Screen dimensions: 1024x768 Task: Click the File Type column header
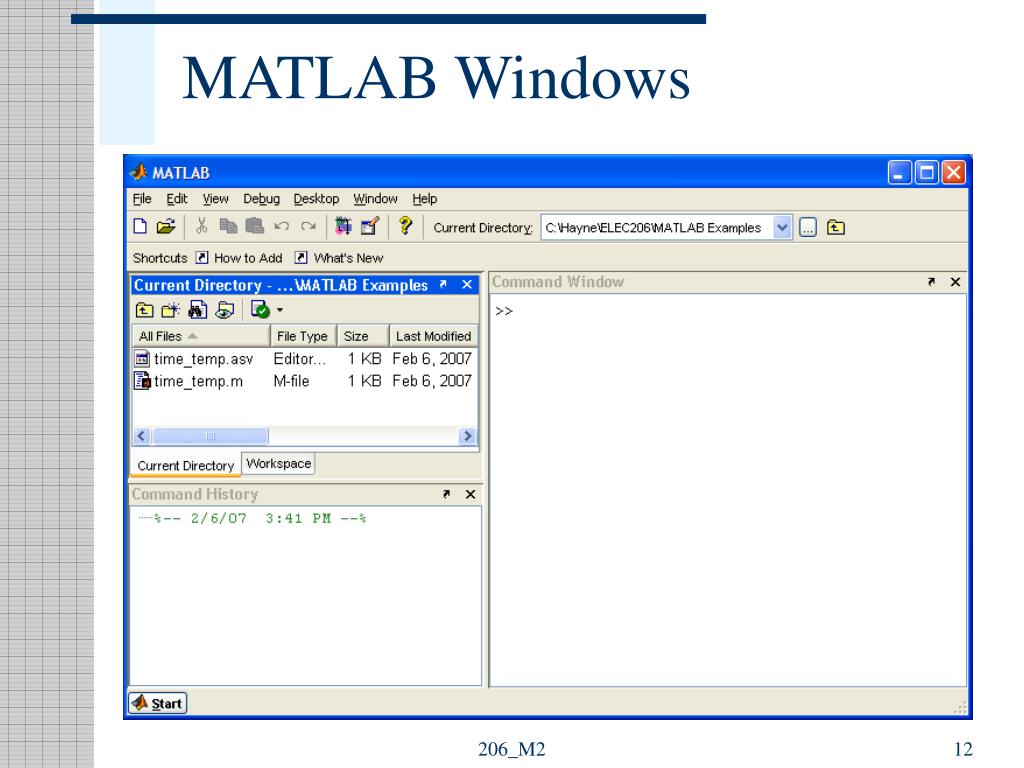[x=303, y=336]
